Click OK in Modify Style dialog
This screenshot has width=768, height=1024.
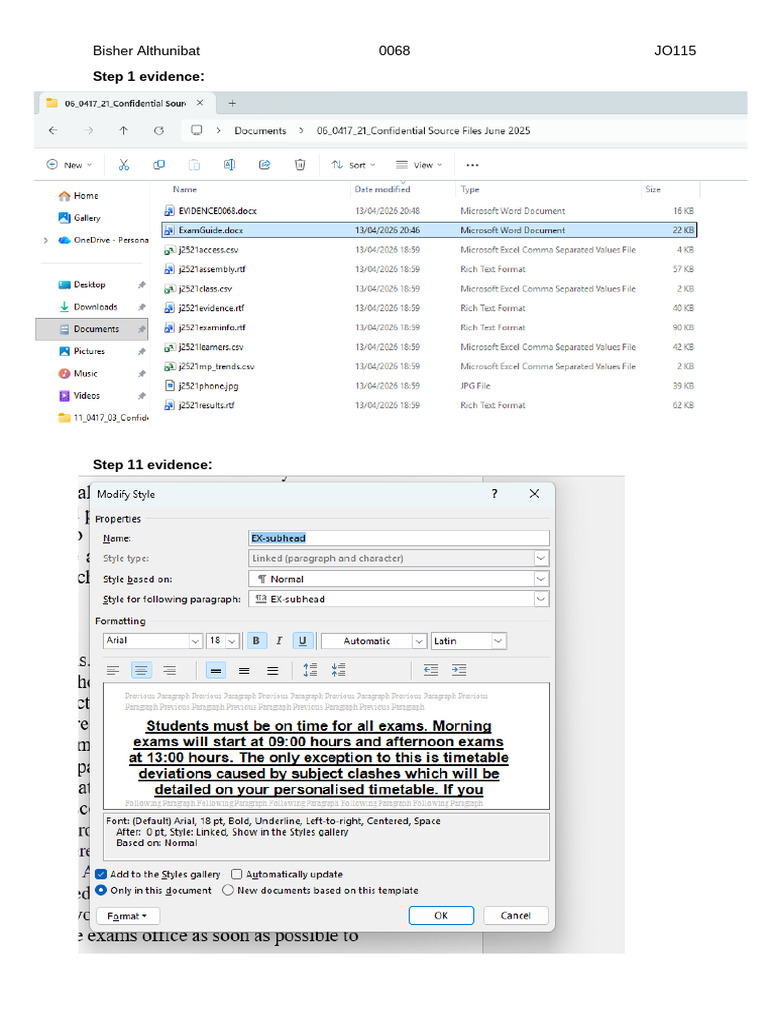[441, 916]
